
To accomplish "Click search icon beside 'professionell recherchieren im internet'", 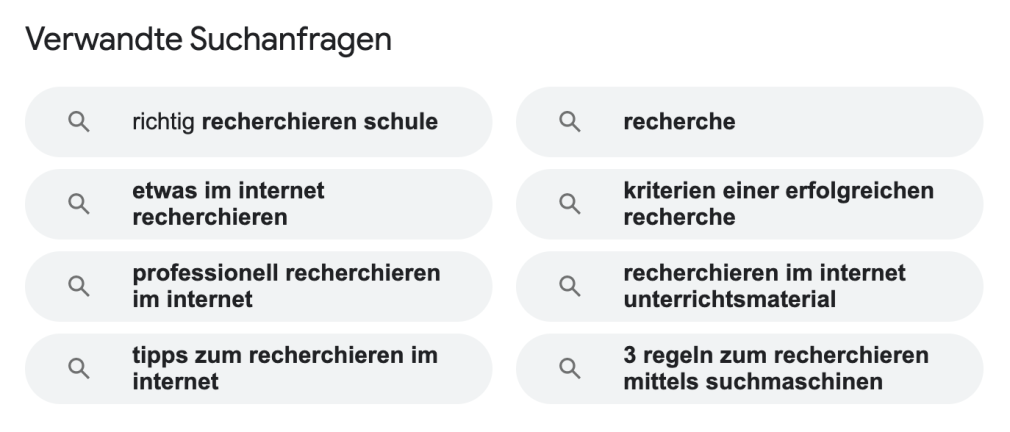I will coord(79,286).
